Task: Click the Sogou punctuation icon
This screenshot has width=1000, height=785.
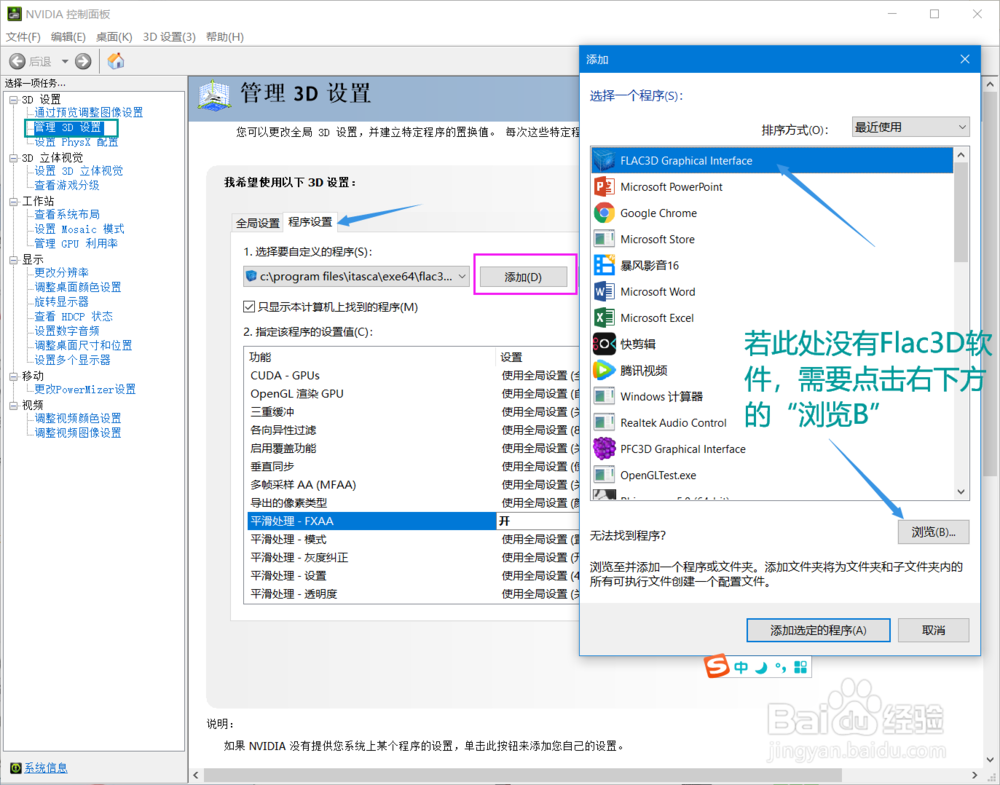Action: [x=781, y=668]
